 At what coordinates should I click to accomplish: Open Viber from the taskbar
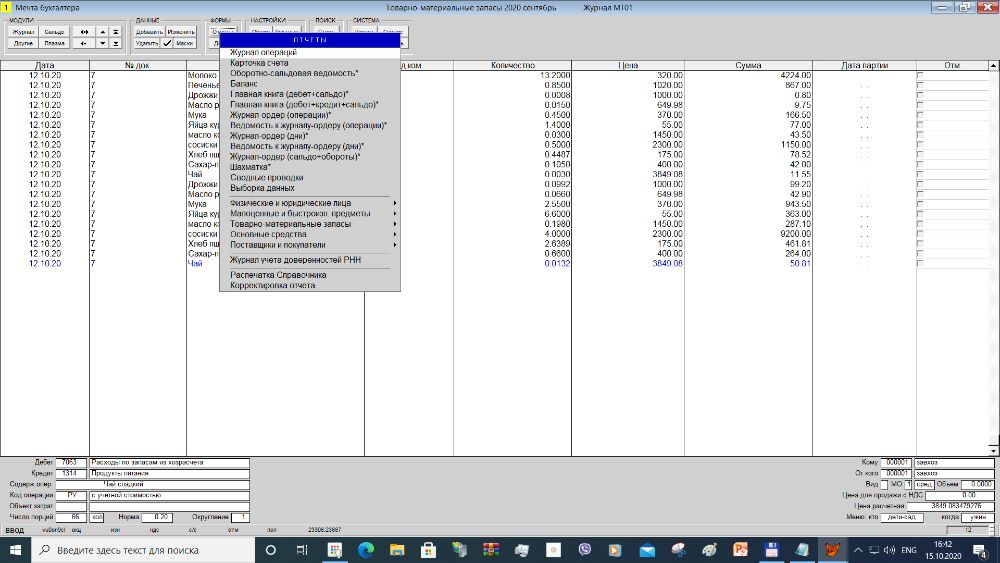584,550
